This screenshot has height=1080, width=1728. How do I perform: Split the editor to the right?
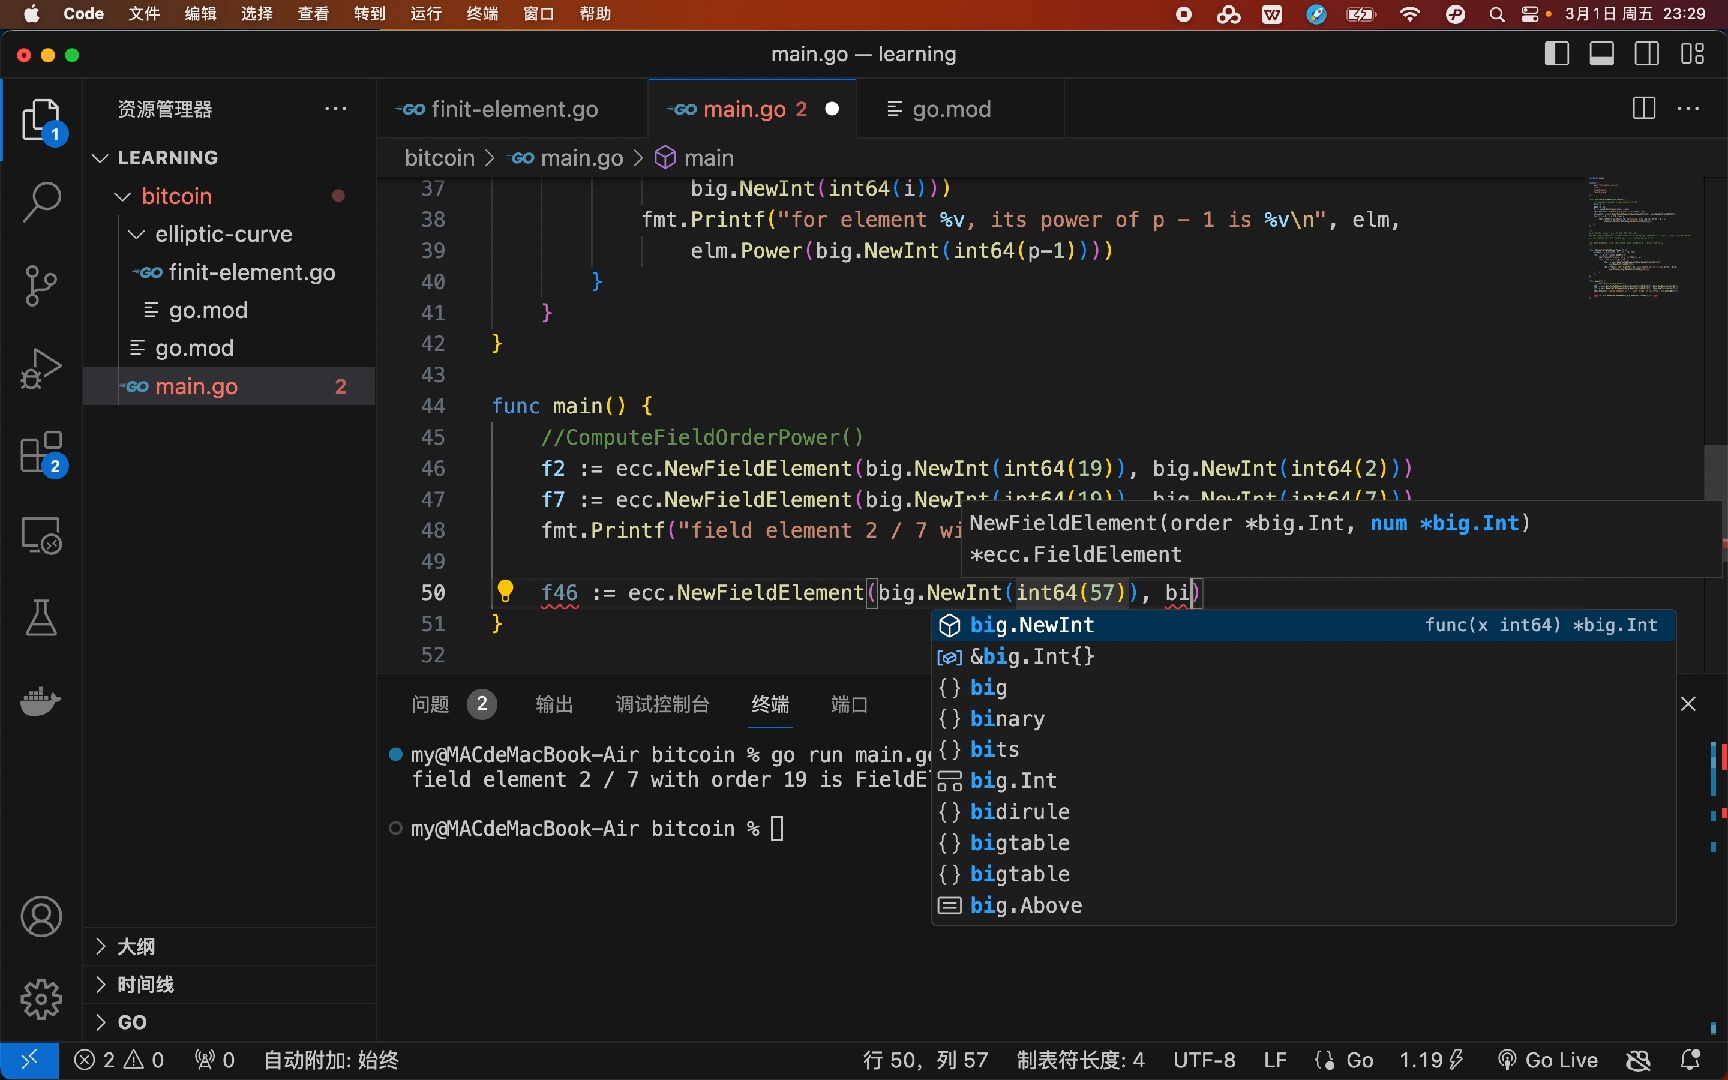tap(1644, 109)
